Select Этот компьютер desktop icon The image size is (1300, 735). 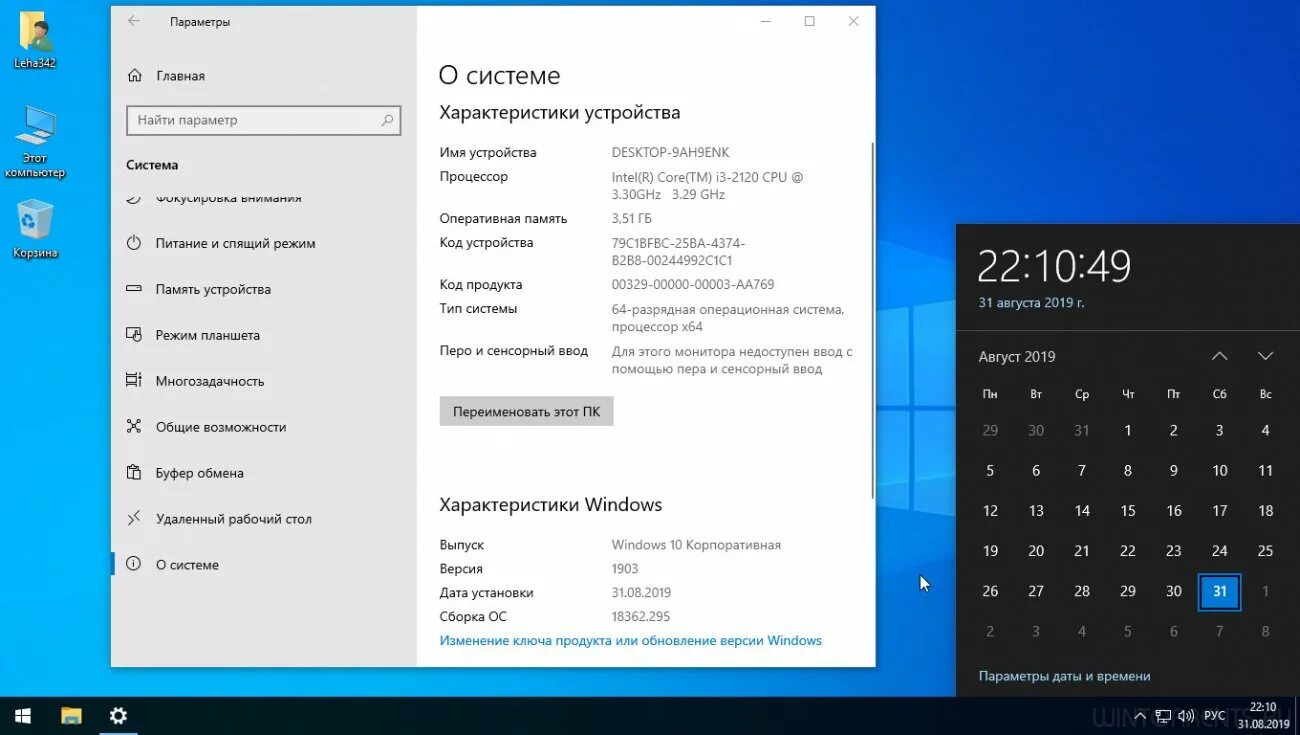pos(35,141)
